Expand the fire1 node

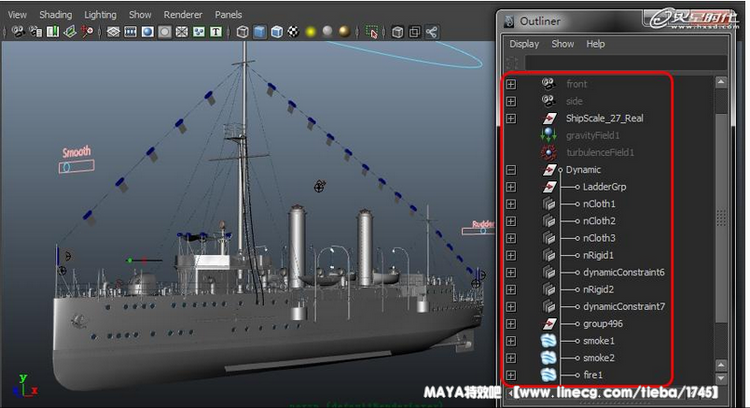(x=511, y=375)
